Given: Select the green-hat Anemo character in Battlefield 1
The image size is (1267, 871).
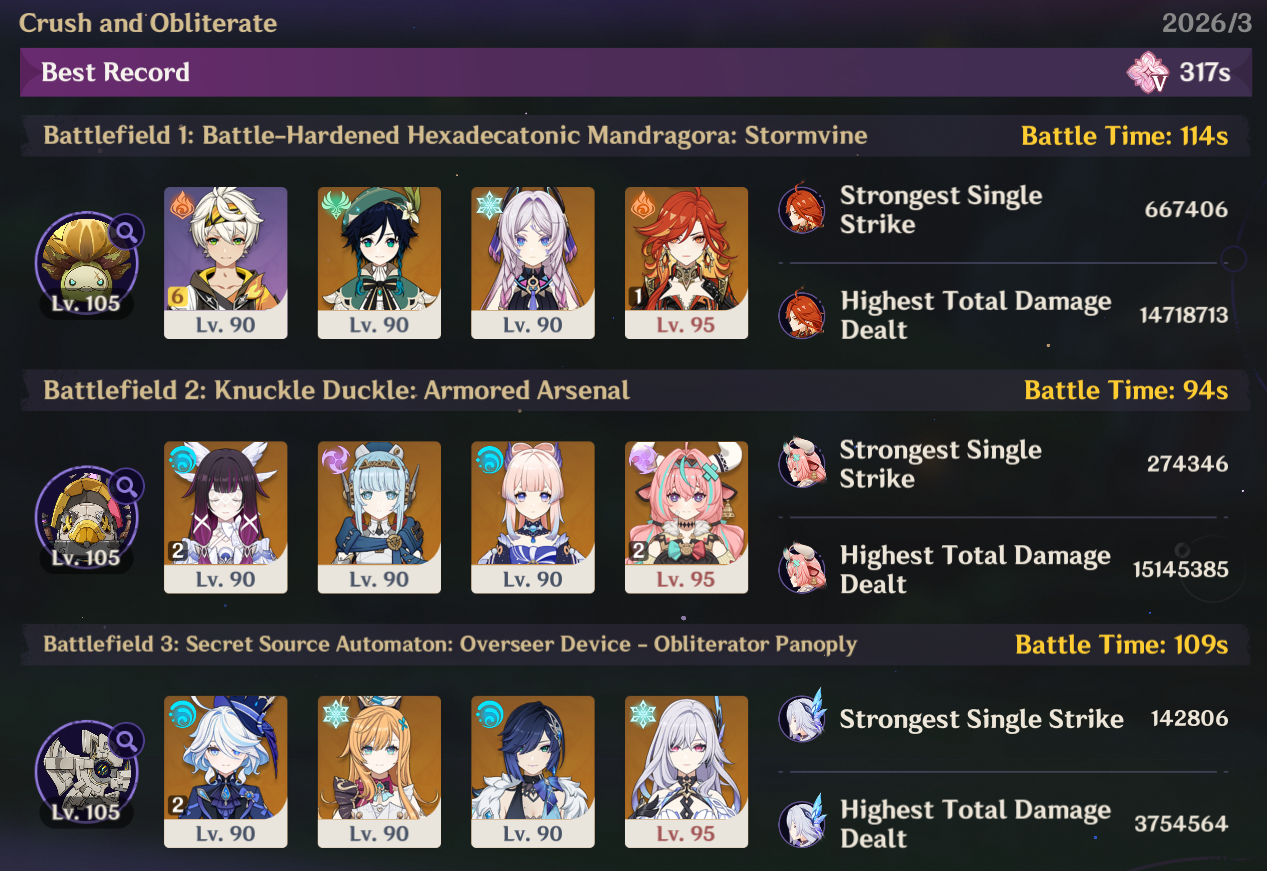Looking at the screenshot, I should (379, 263).
